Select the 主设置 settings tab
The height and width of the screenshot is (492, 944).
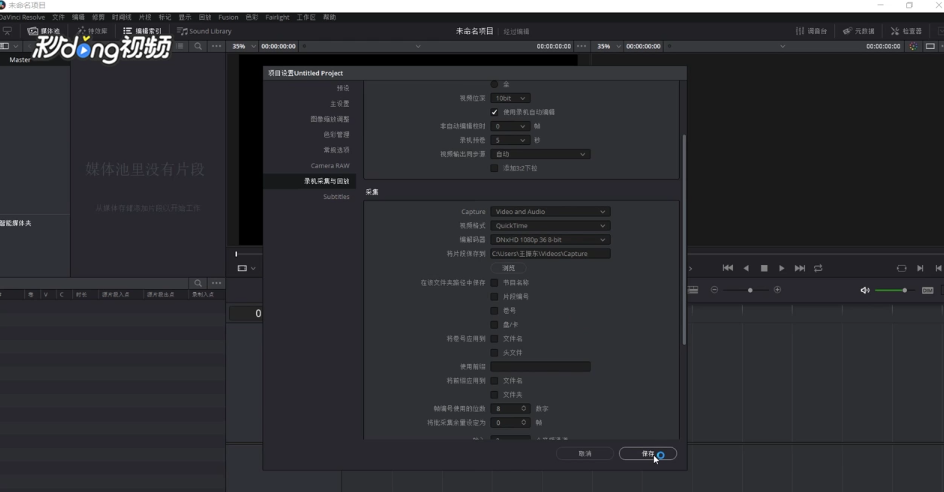[340, 104]
